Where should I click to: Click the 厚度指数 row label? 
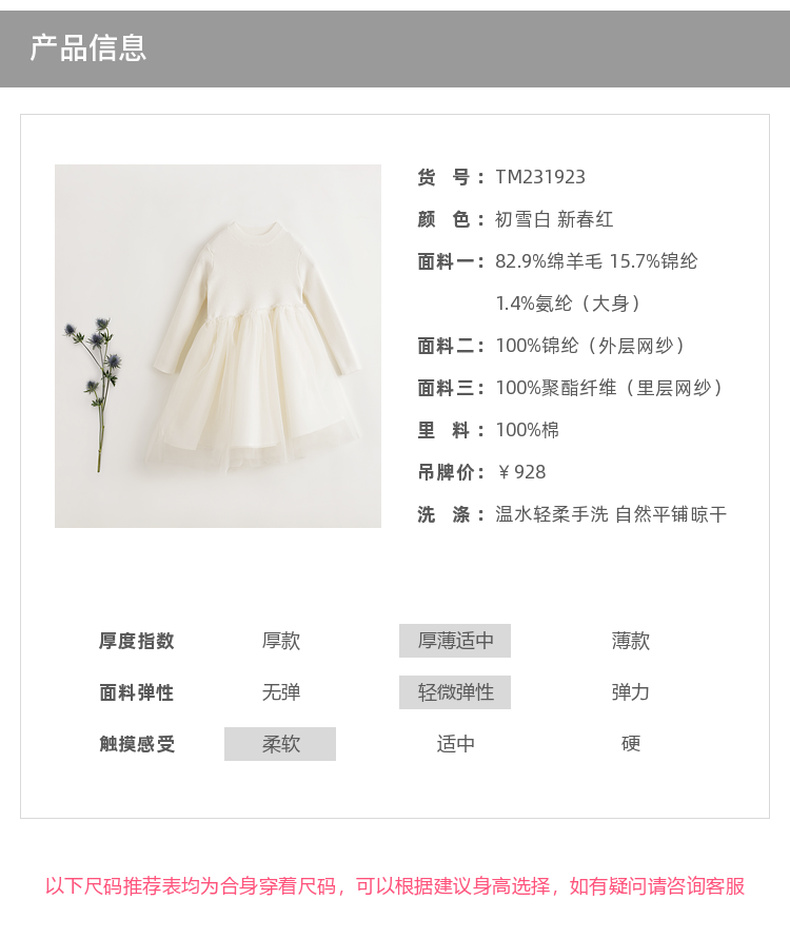137,641
